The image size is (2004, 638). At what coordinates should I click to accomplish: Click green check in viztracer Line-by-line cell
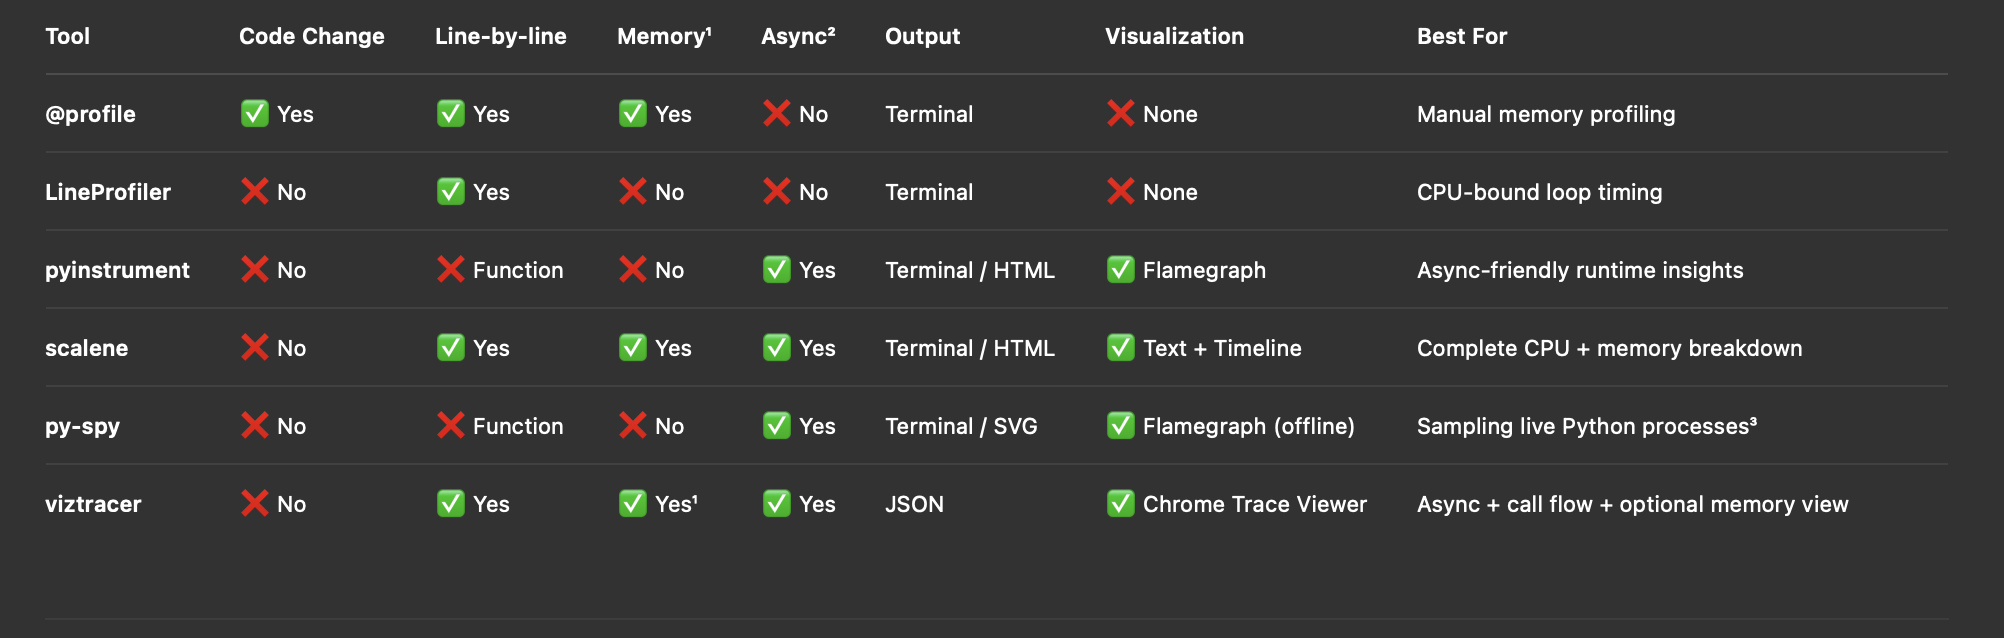[451, 503]
